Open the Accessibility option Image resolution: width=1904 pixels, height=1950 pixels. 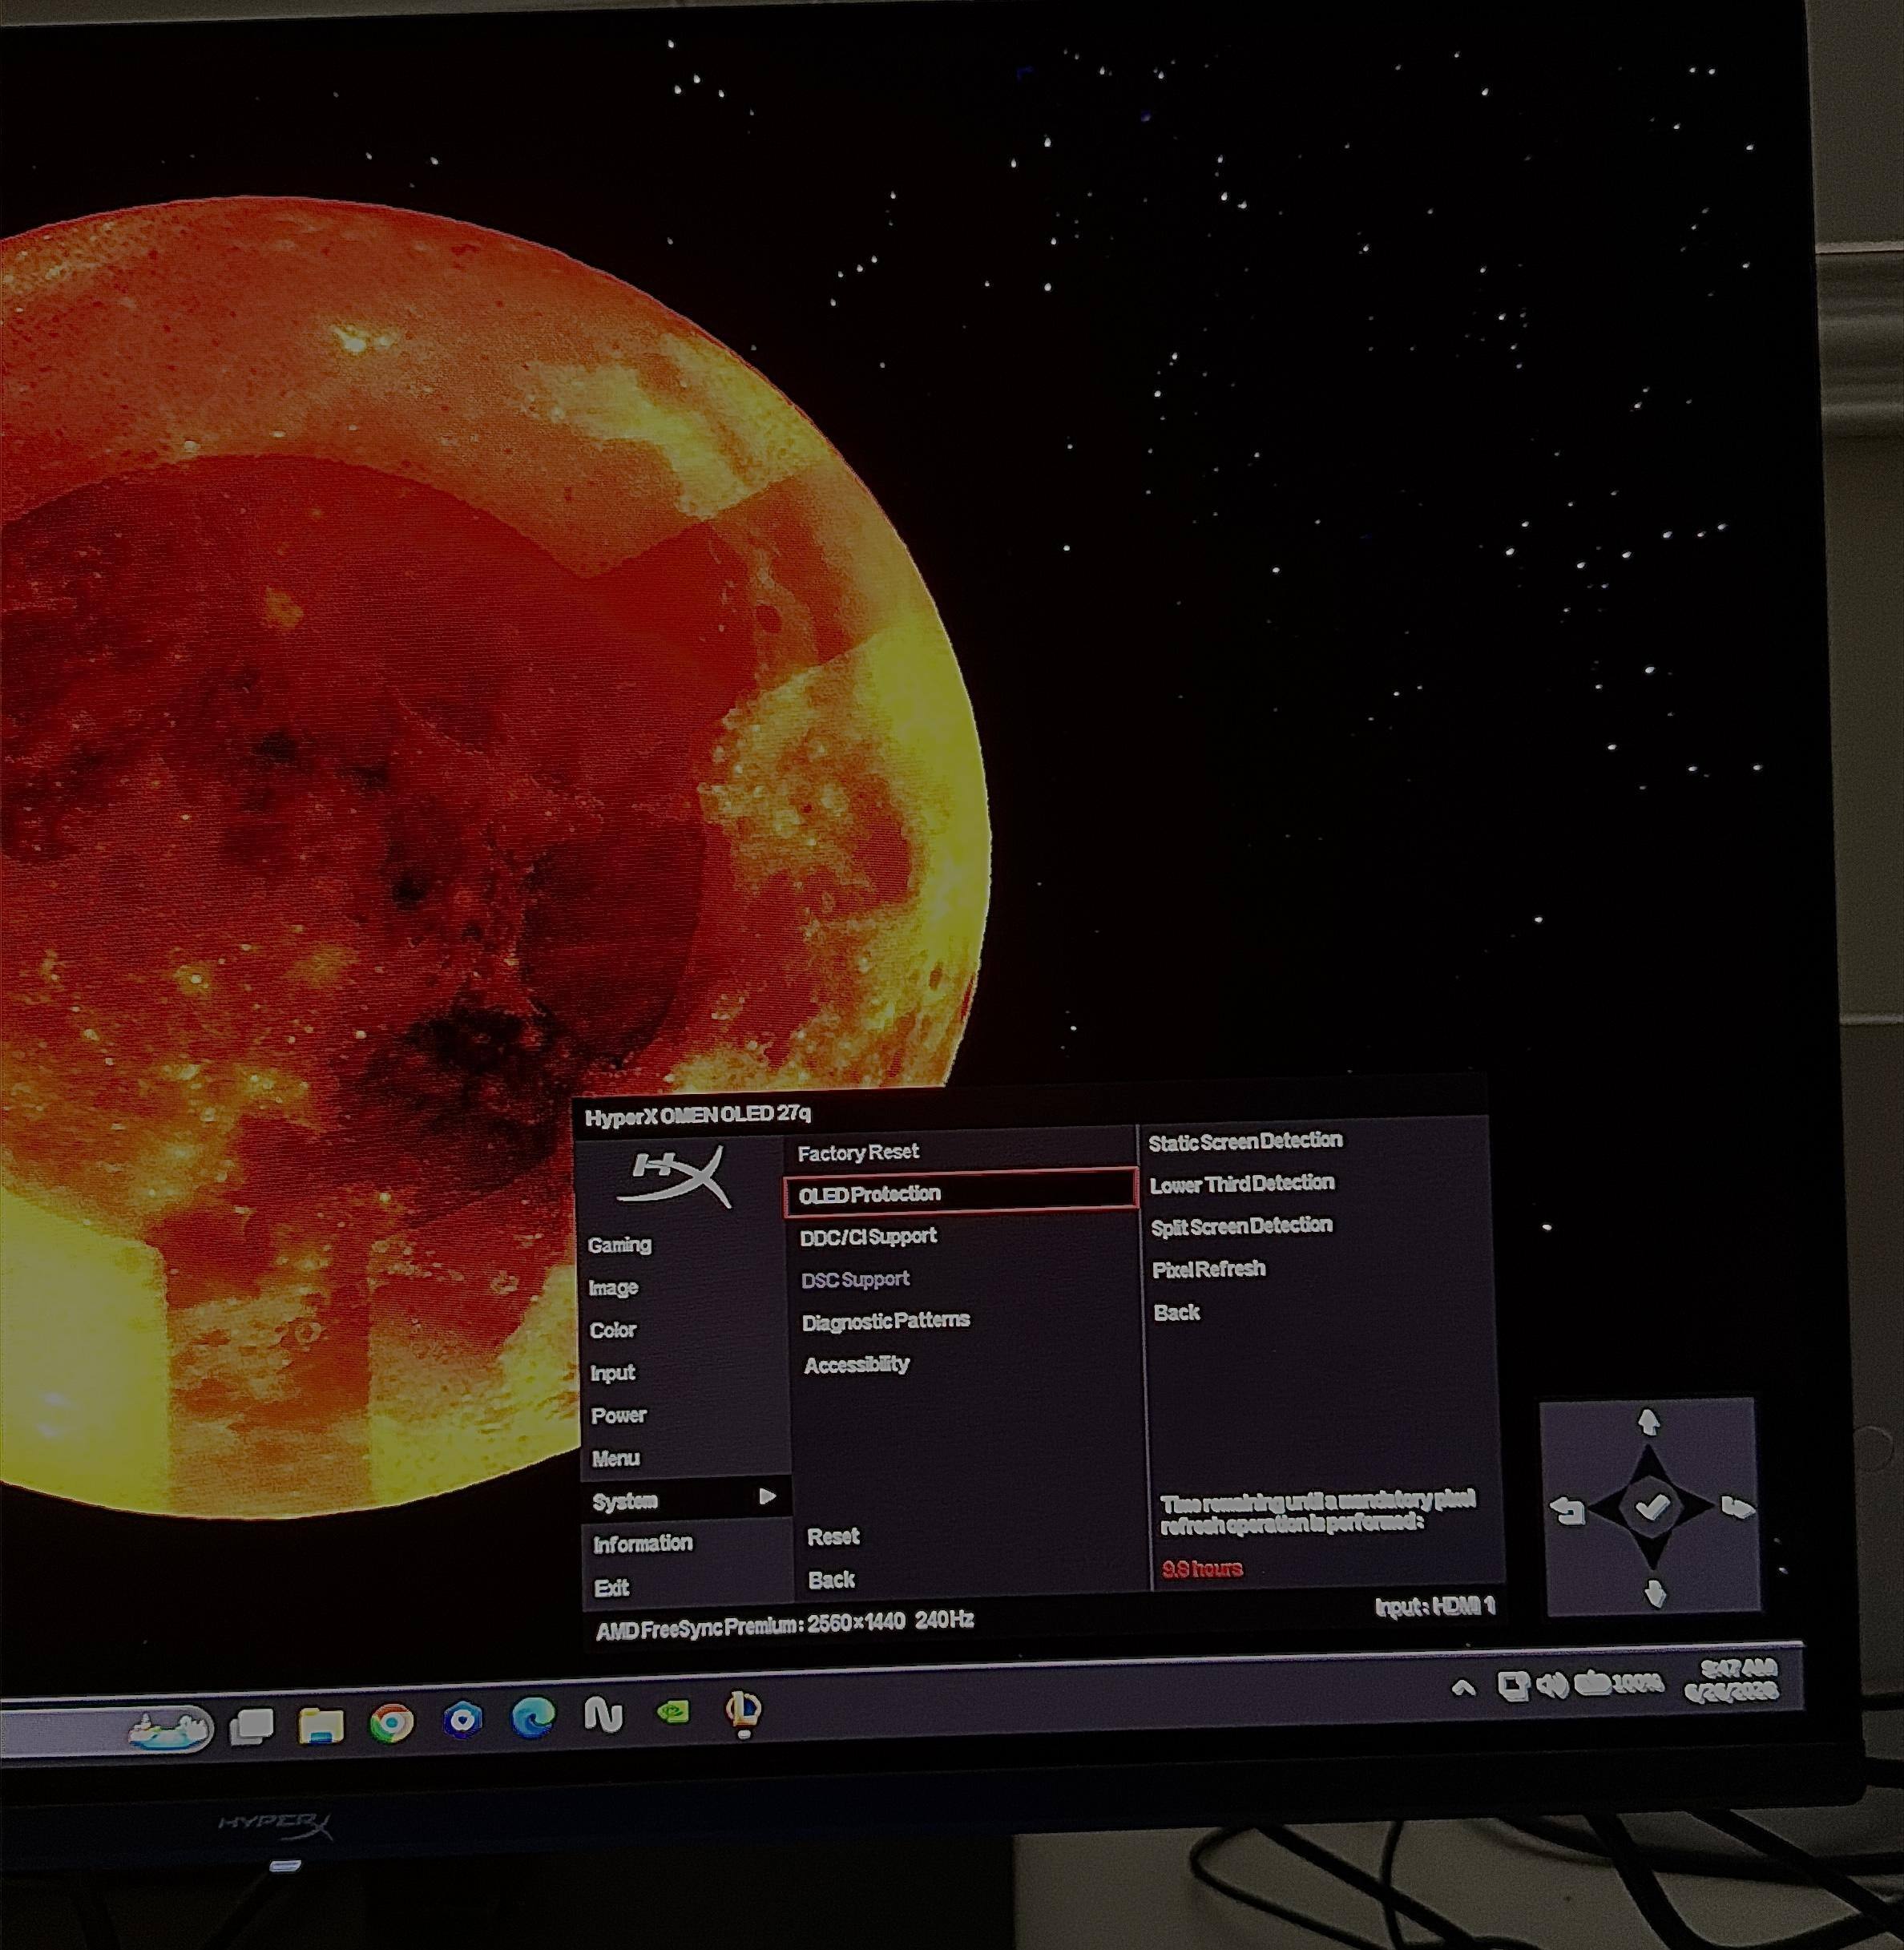[x=857, y=1364]
